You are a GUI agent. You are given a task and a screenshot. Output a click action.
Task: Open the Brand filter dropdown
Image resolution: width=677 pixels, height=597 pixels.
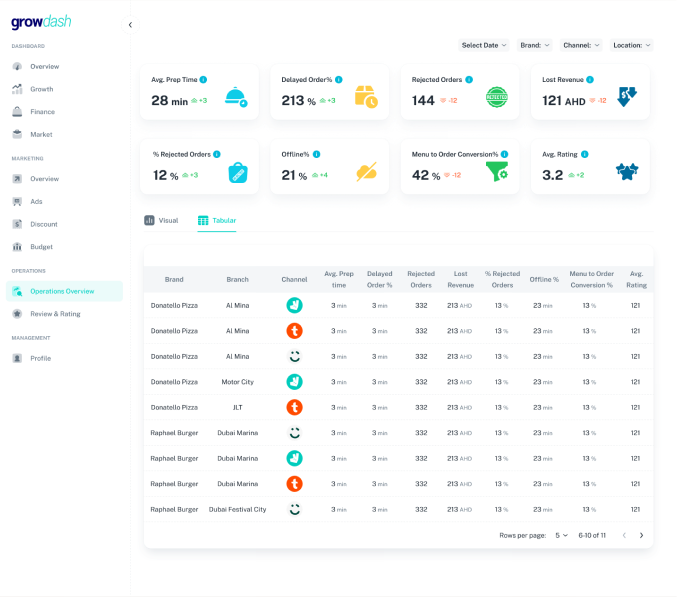click(535, 45)
